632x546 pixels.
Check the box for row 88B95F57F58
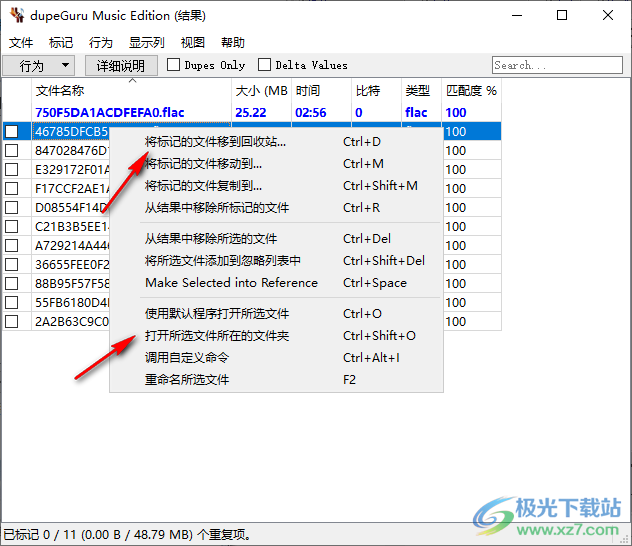click(12, 283)
